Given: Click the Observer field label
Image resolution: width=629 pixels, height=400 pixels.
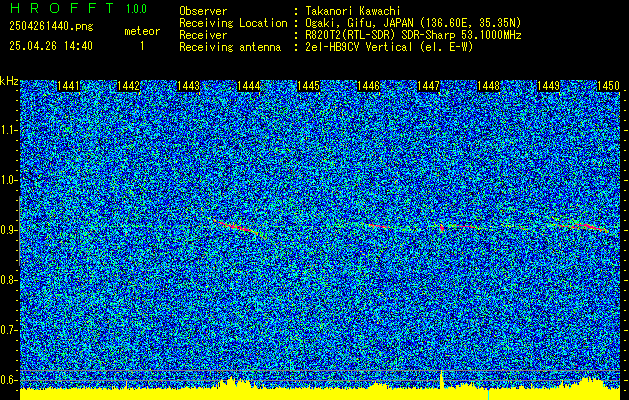Looking at the screenshot, I should point(203,12).
